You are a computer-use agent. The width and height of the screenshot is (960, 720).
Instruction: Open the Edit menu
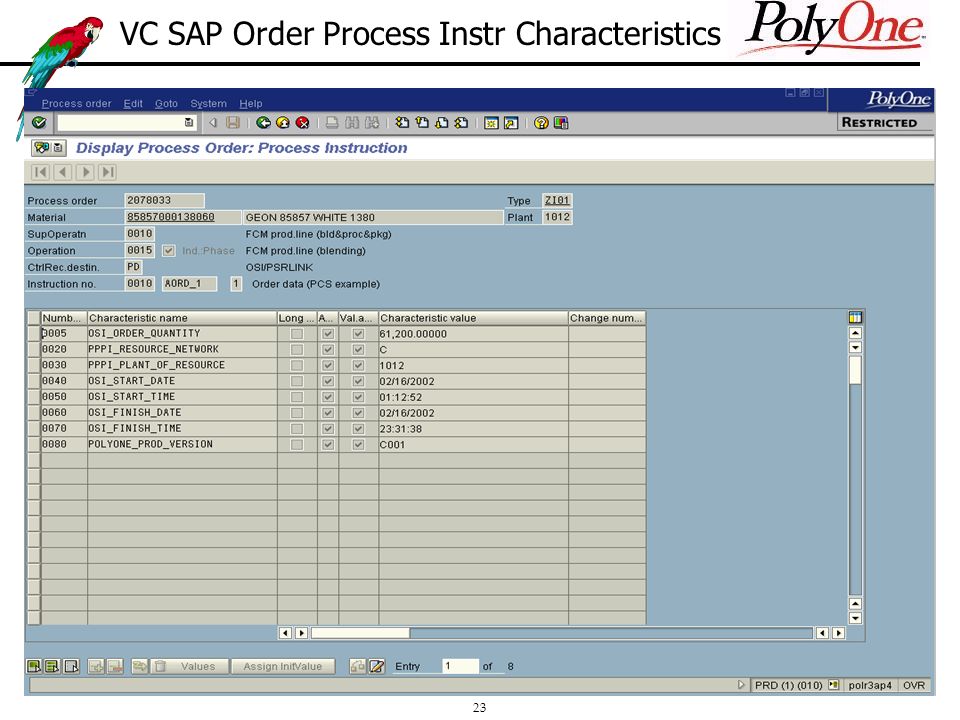[x=133, y=103]
